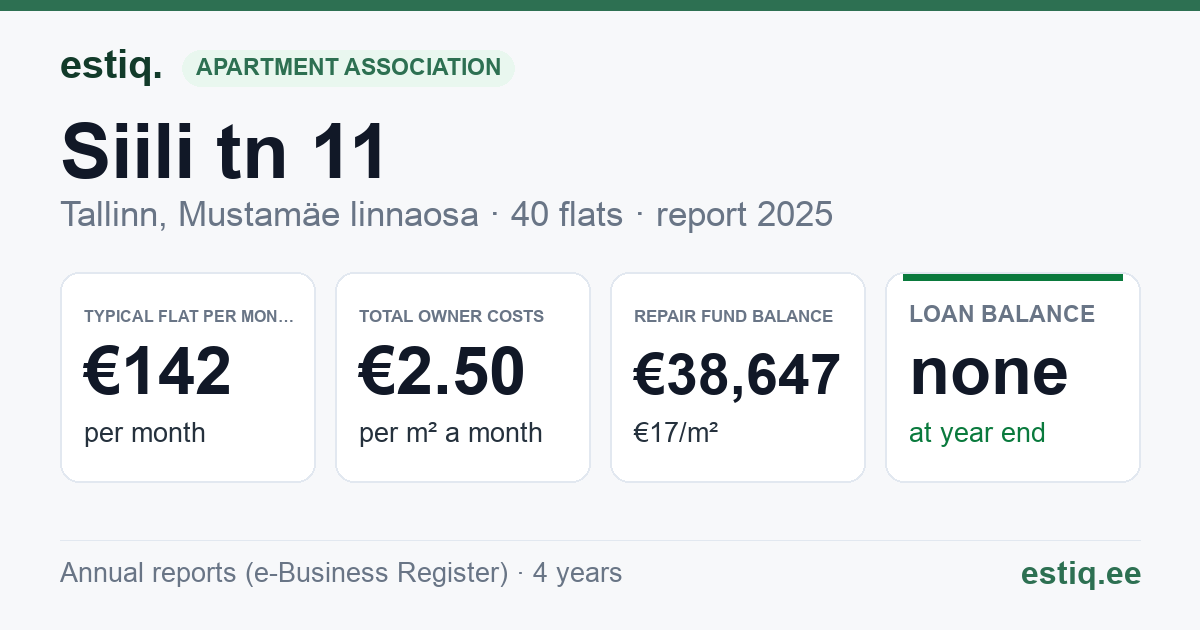Open the estiq.ee link
The width and height of the screenshot is (1200, 630).
(x=1080, y=573)
